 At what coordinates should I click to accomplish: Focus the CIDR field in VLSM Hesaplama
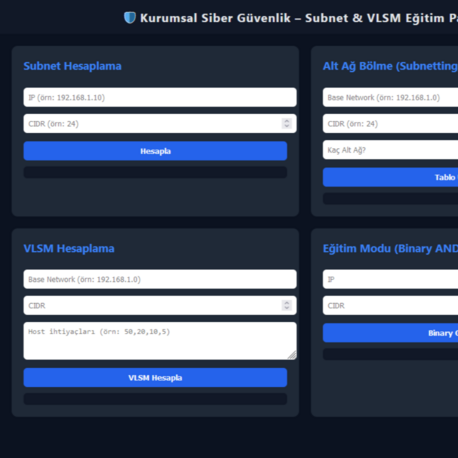[x=160, y=305]
